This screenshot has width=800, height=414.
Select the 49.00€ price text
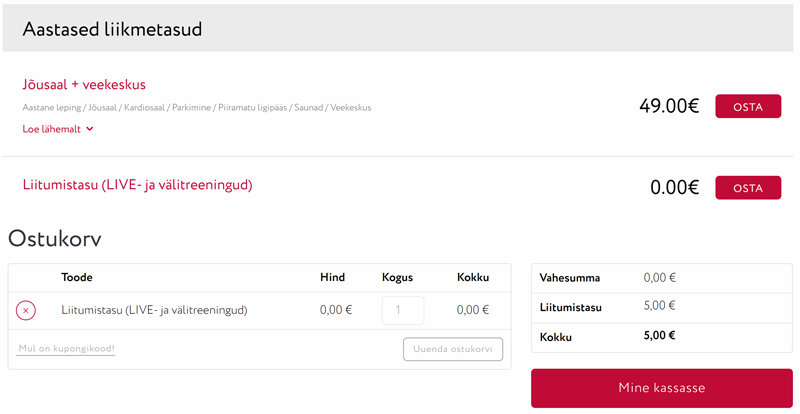point(669,106)
